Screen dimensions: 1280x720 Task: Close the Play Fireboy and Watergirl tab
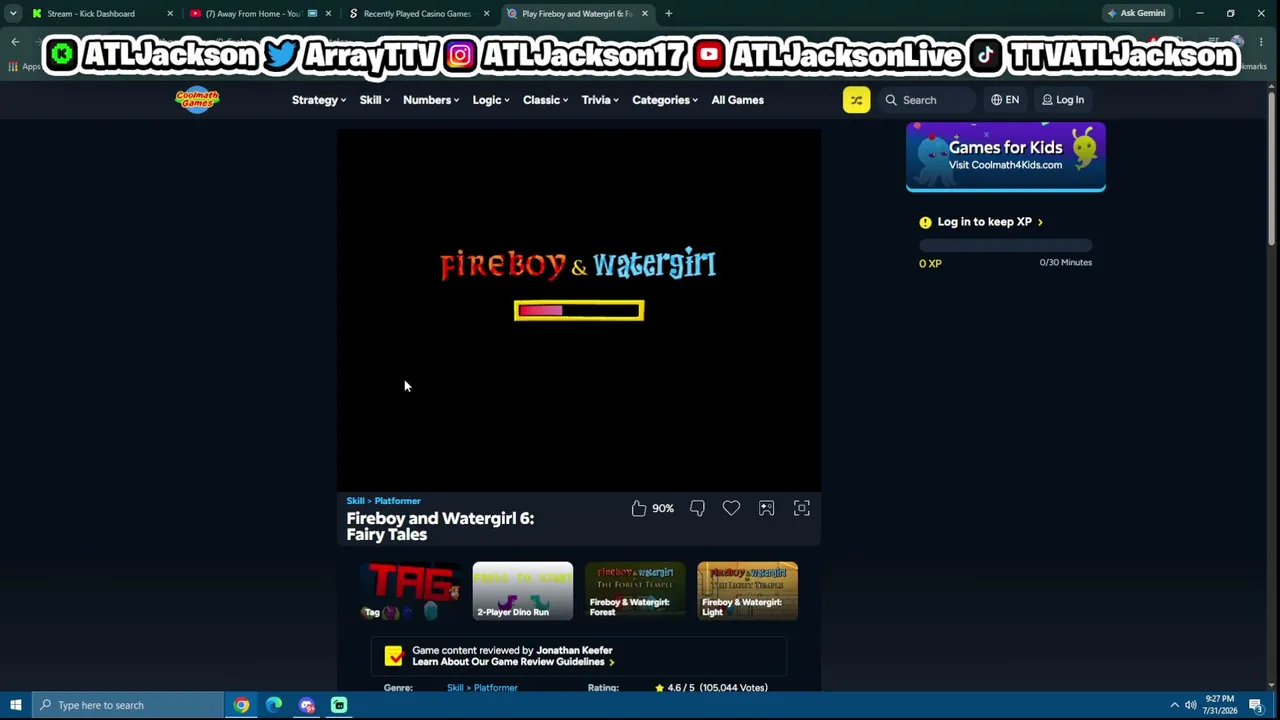pyautogui.click(x=644, y=13)
